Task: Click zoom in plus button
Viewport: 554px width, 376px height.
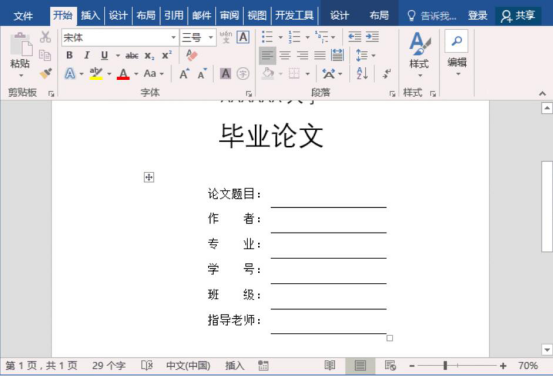Action: [x=503, y=366]
